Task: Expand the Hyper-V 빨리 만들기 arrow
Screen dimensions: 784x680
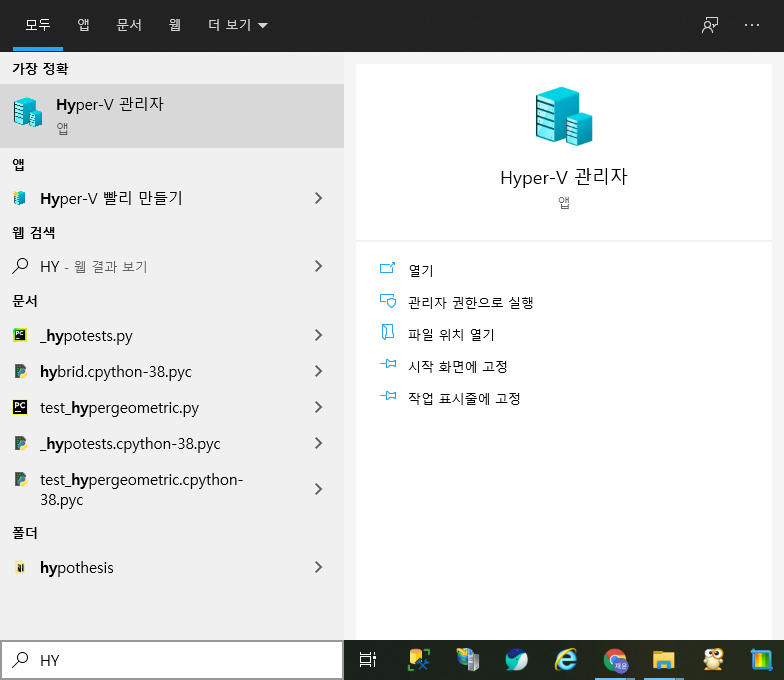Action: pyautogui.click(x=318, y=198)
